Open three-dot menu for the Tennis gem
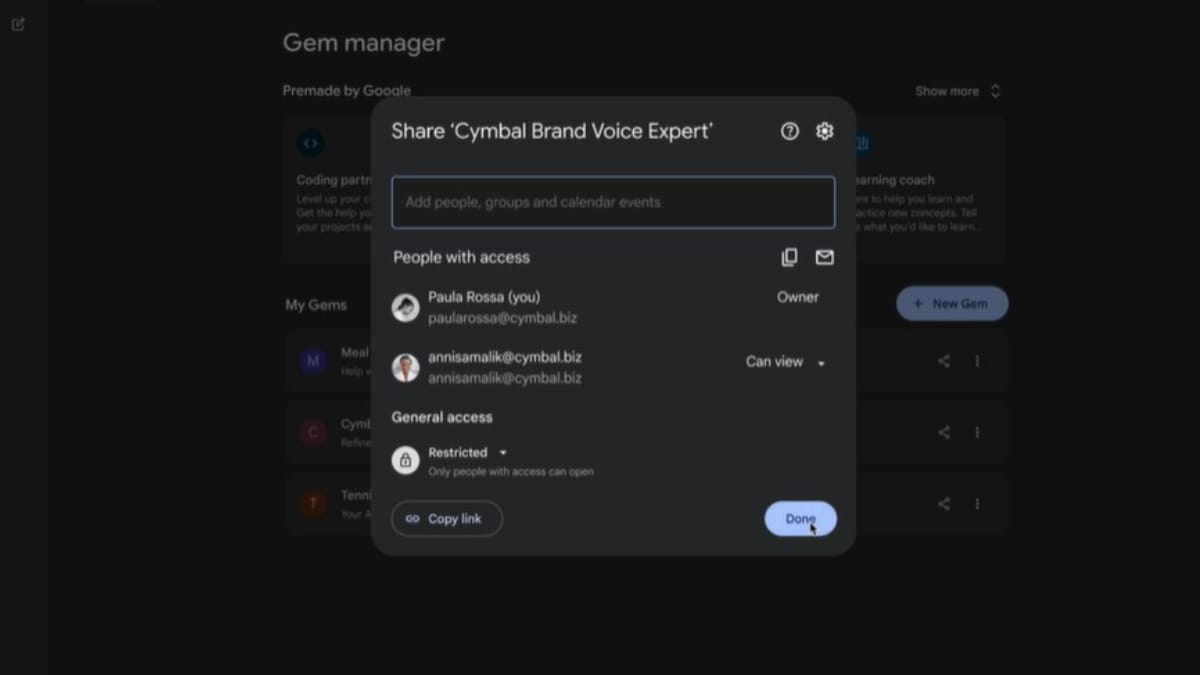1200x675 pixels. pyautogui.click(x=977, y=504)
